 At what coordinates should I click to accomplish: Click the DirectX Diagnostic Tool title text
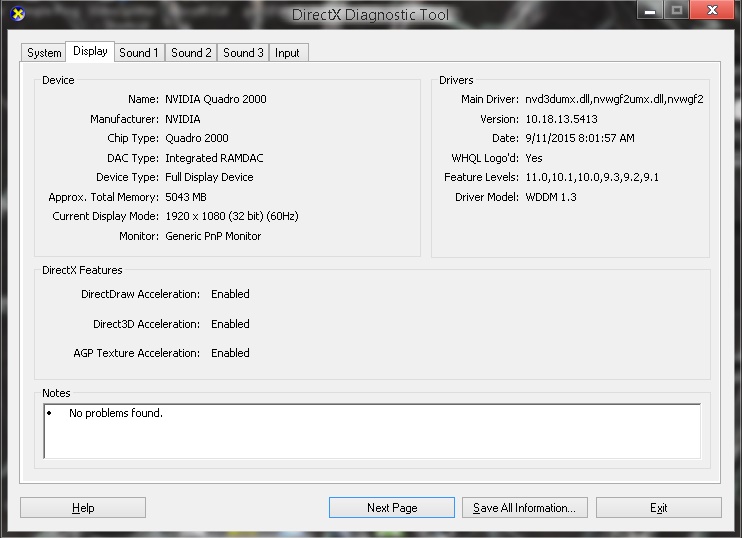point(370,15)
